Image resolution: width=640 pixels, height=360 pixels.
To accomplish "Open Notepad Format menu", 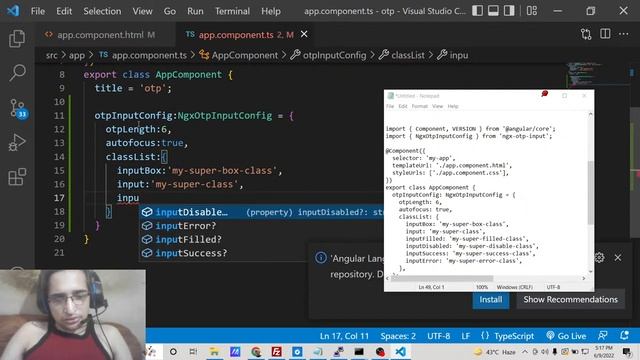I will tap(420, 106).
